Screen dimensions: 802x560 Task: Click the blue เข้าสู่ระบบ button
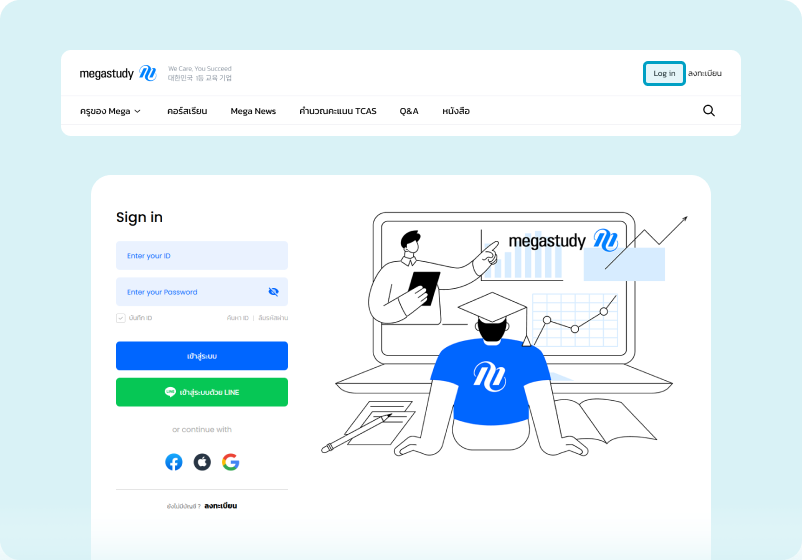coord(202,355)
